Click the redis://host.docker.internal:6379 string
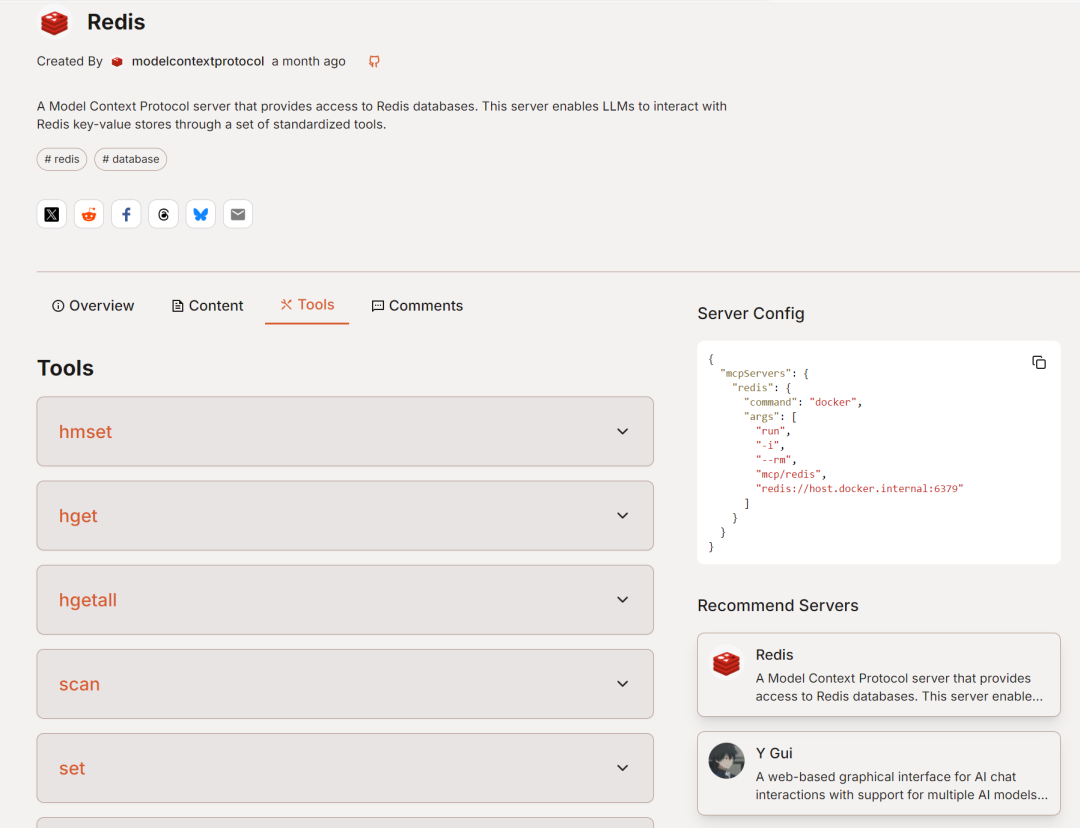The width and height of the screenshot is (1080, 828). click(x=859, y=488)
